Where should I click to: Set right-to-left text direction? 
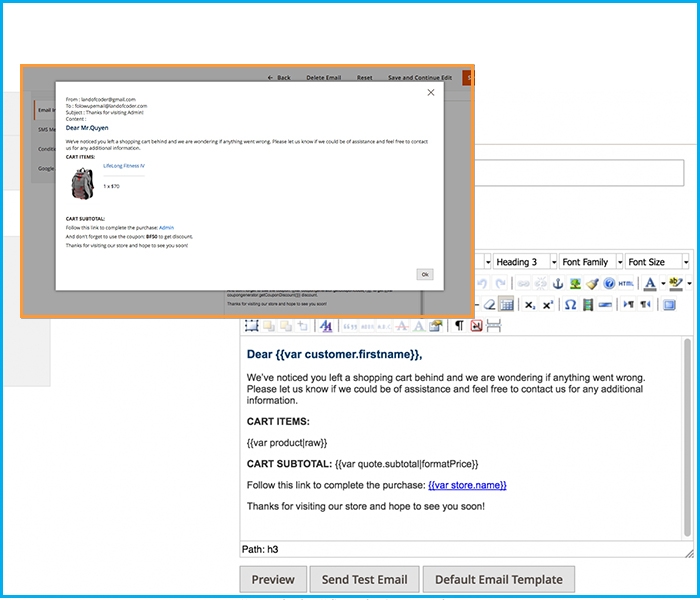pos(646,304)
